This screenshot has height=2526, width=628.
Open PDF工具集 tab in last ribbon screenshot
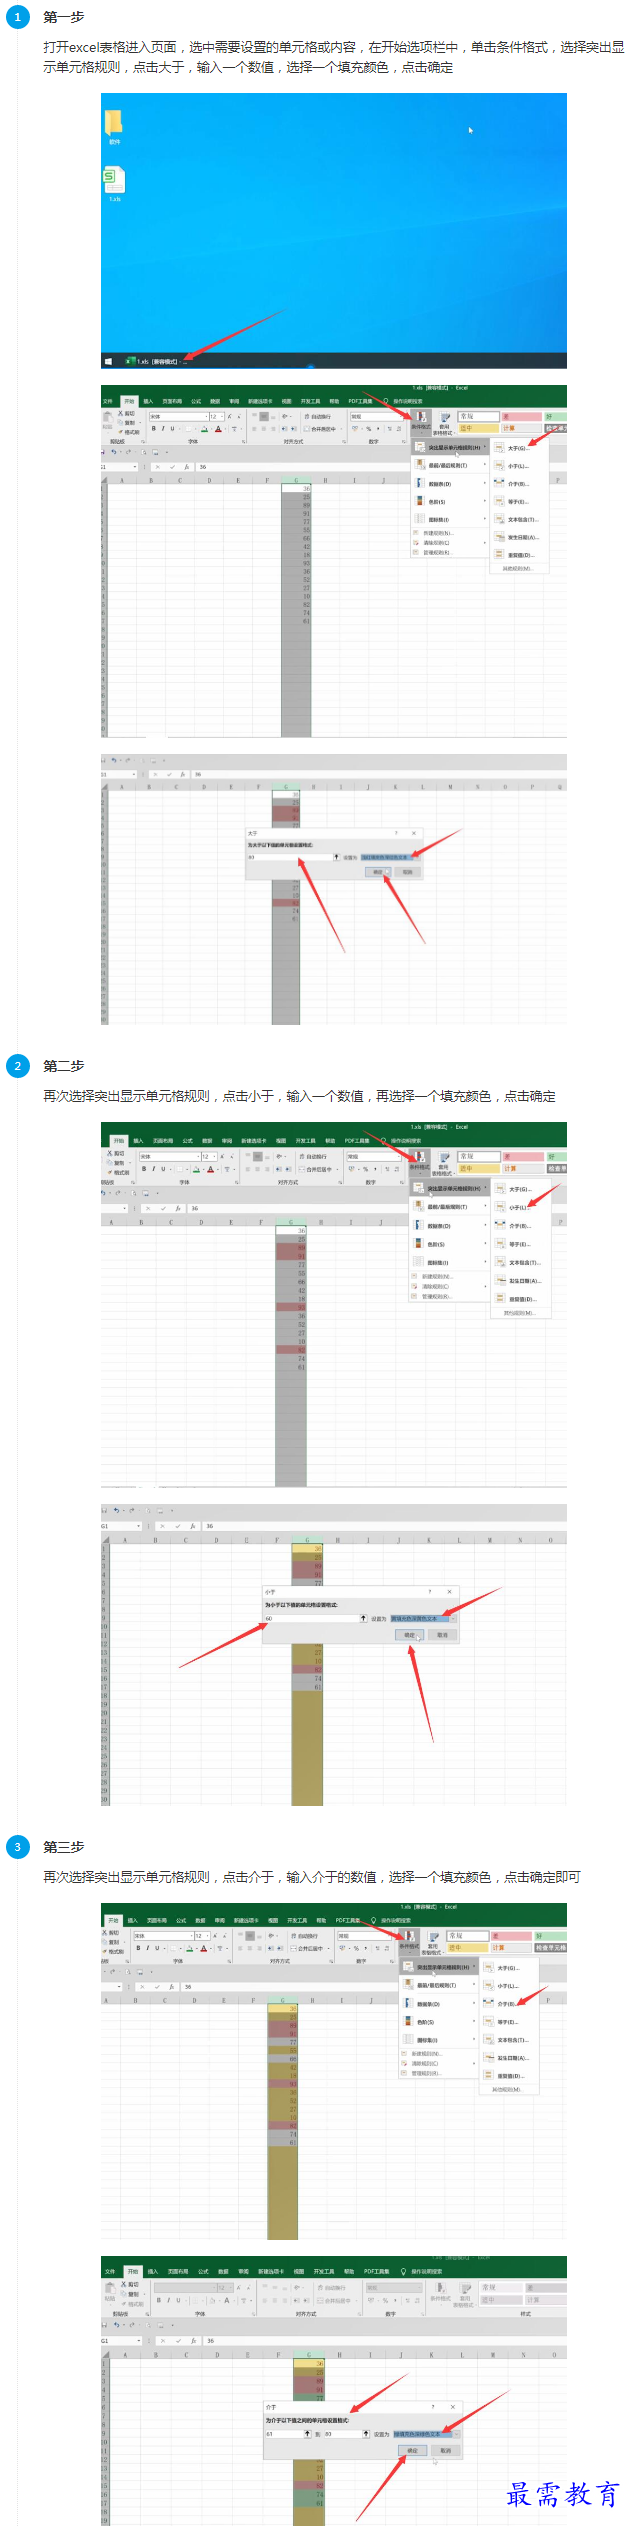pyautogui.click(x=377, y=2271)
